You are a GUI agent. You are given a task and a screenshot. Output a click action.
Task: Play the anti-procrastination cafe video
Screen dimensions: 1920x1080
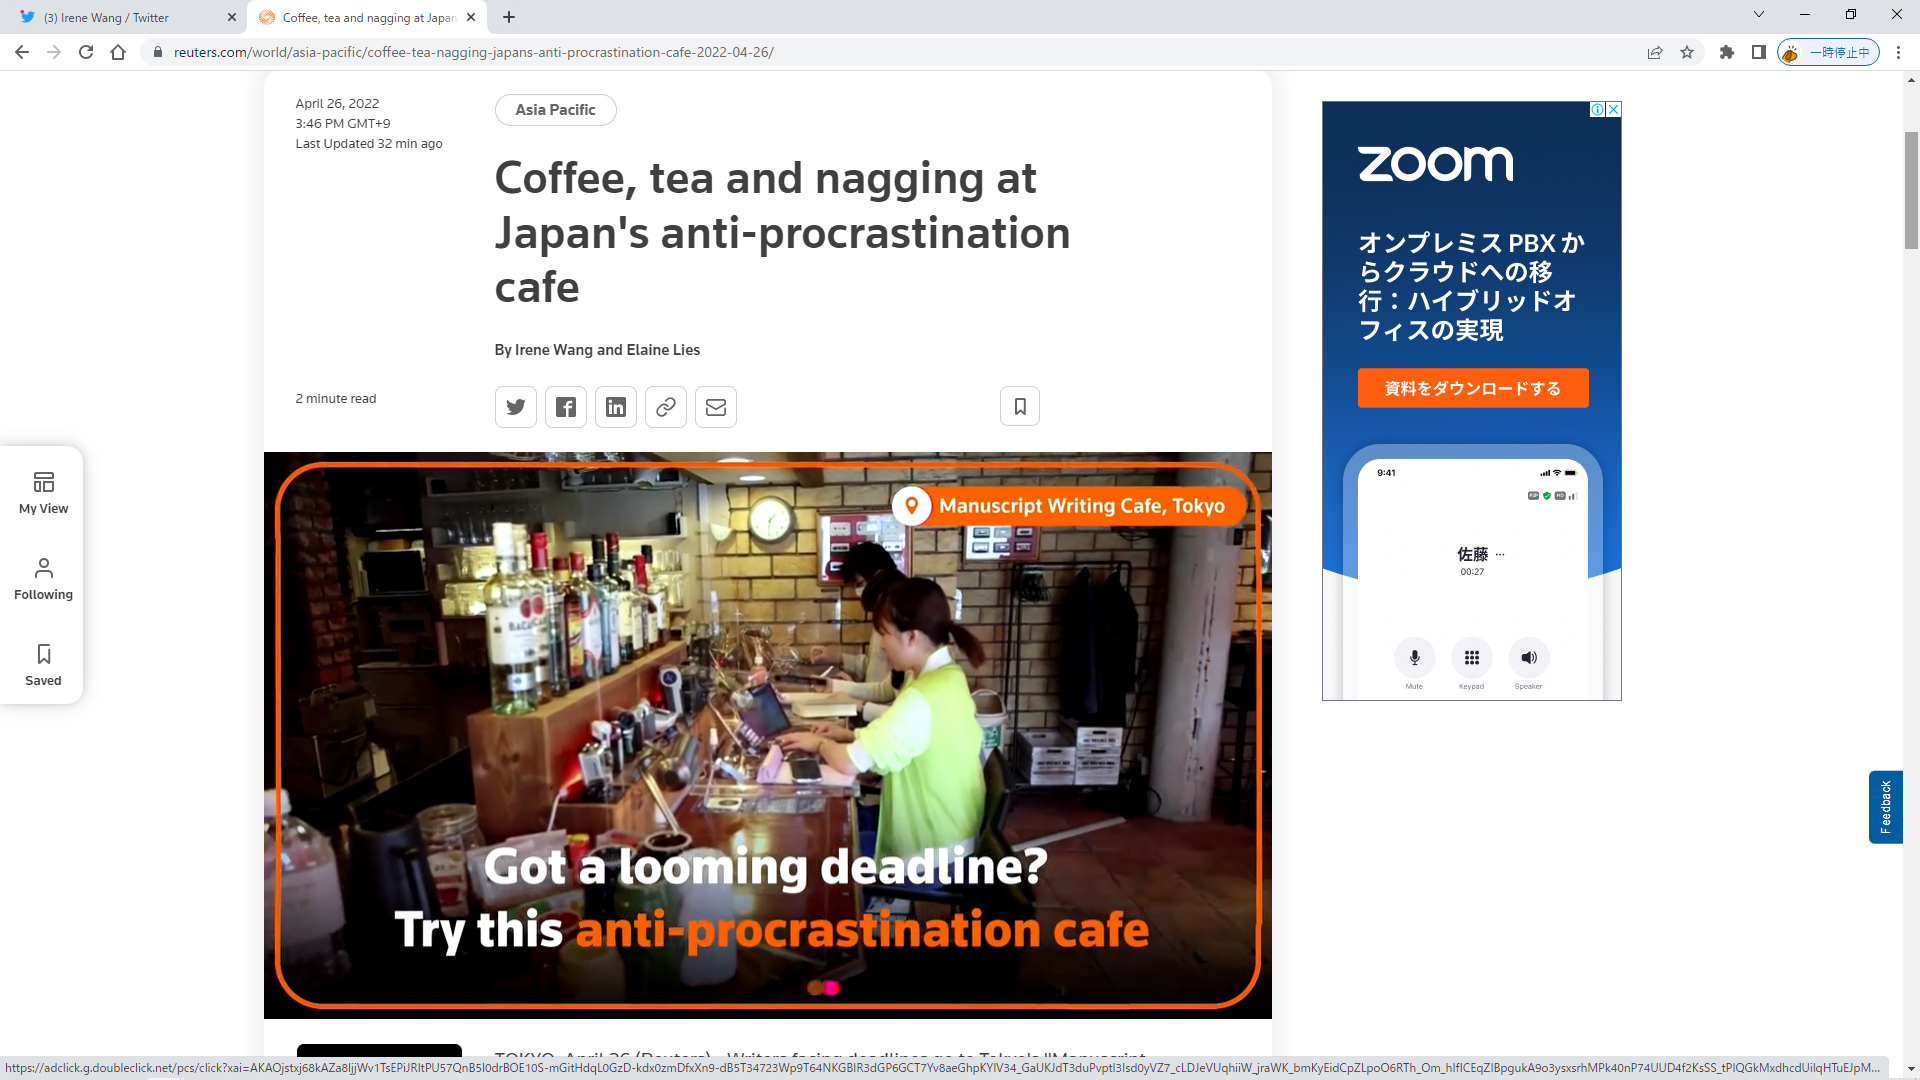[x=767, y=735]
